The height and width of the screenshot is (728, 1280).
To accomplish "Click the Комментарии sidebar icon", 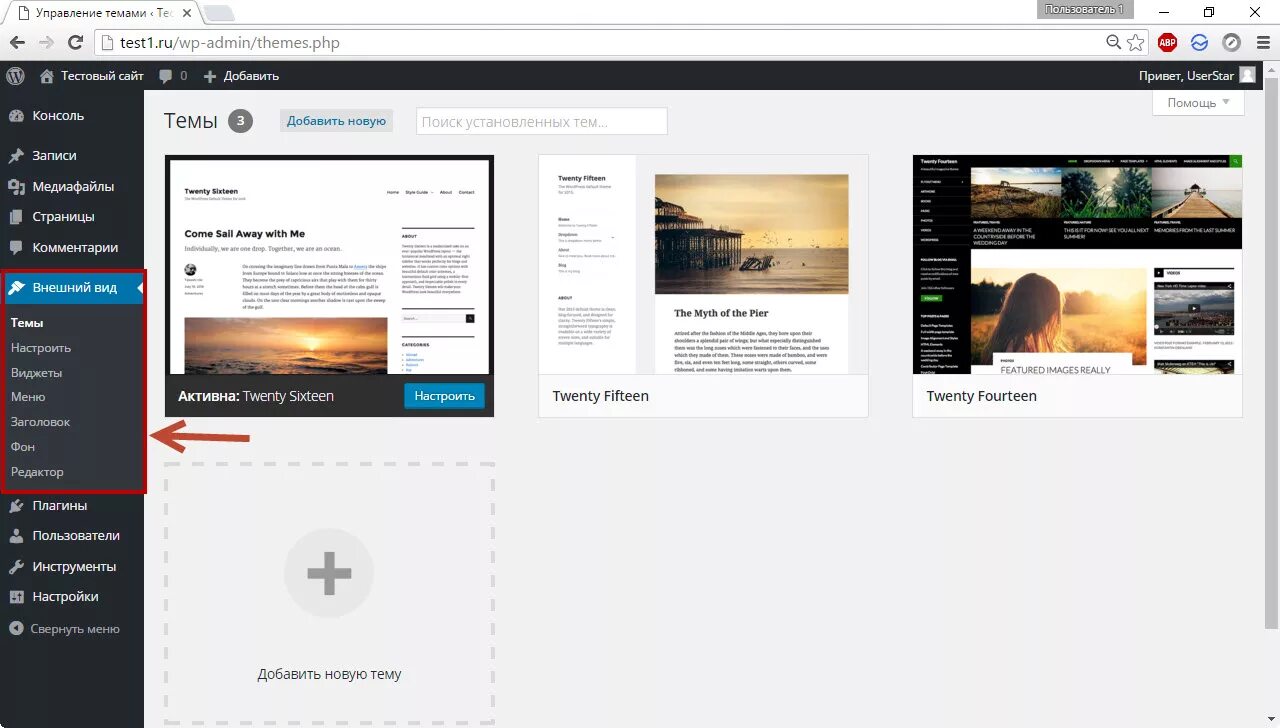I will click(x=16, y=248).
